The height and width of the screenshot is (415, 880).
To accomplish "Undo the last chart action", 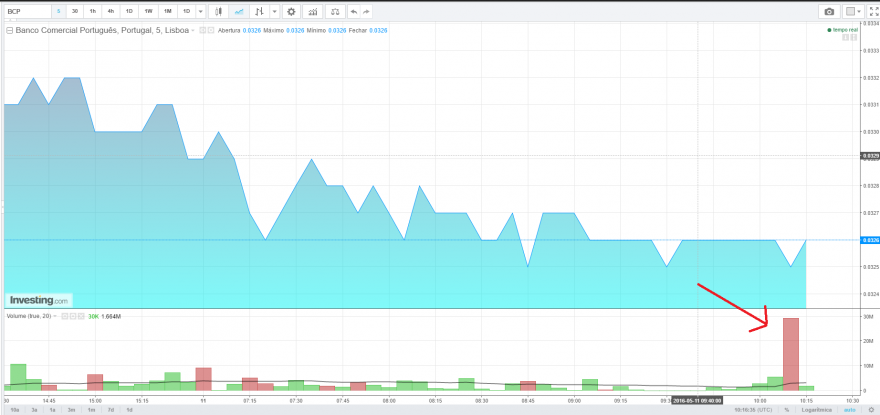I will tap(354, 11).
